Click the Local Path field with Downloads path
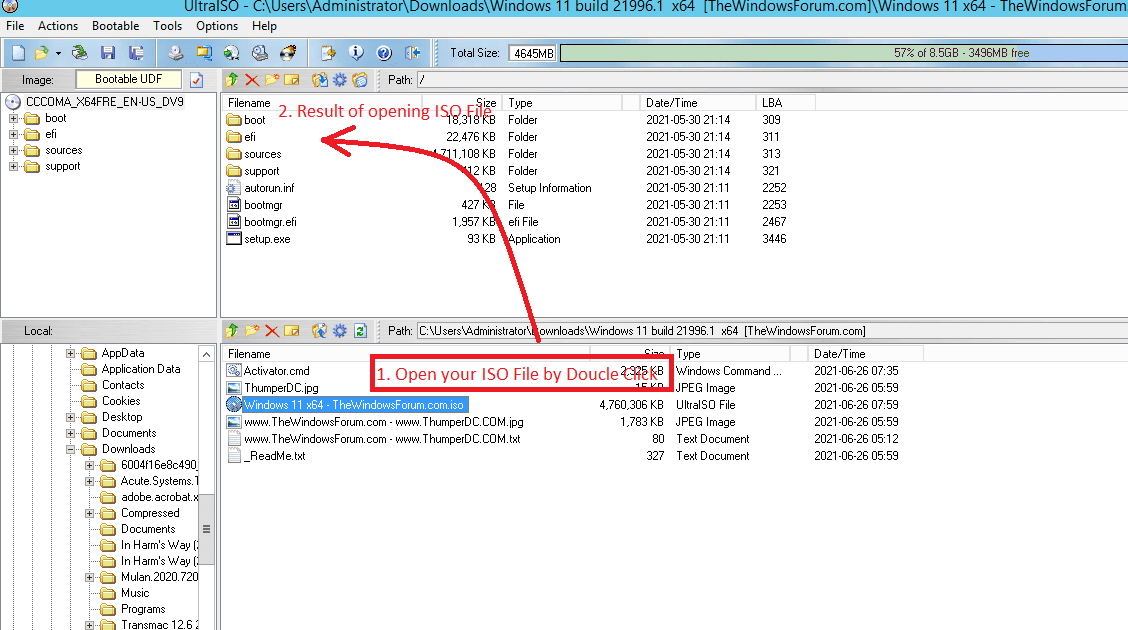 772,331
